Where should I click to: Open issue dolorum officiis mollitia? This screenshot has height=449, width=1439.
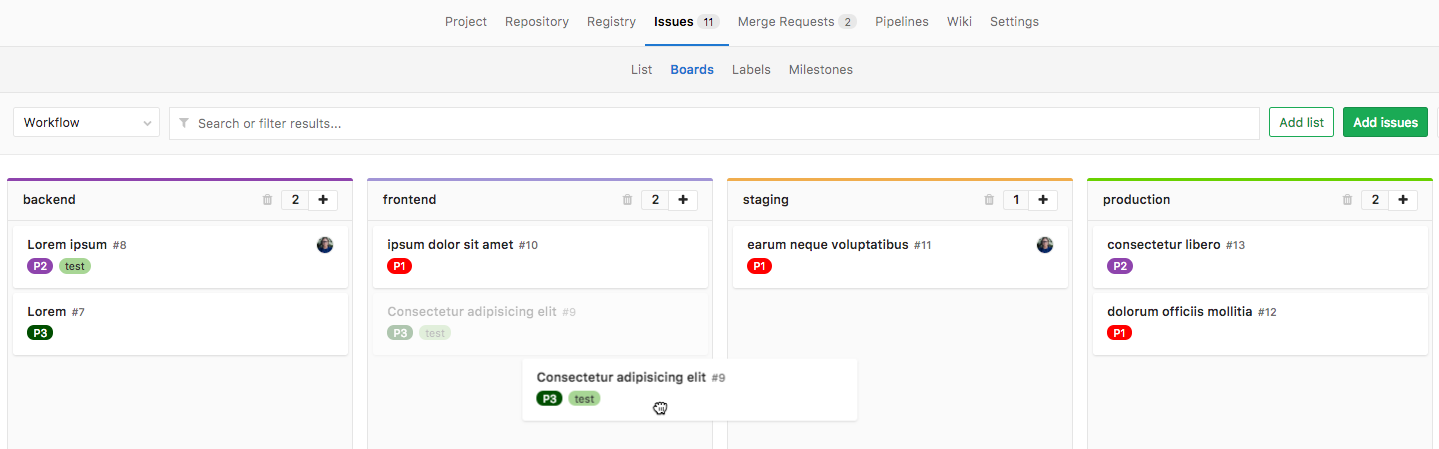[1179, 312]
